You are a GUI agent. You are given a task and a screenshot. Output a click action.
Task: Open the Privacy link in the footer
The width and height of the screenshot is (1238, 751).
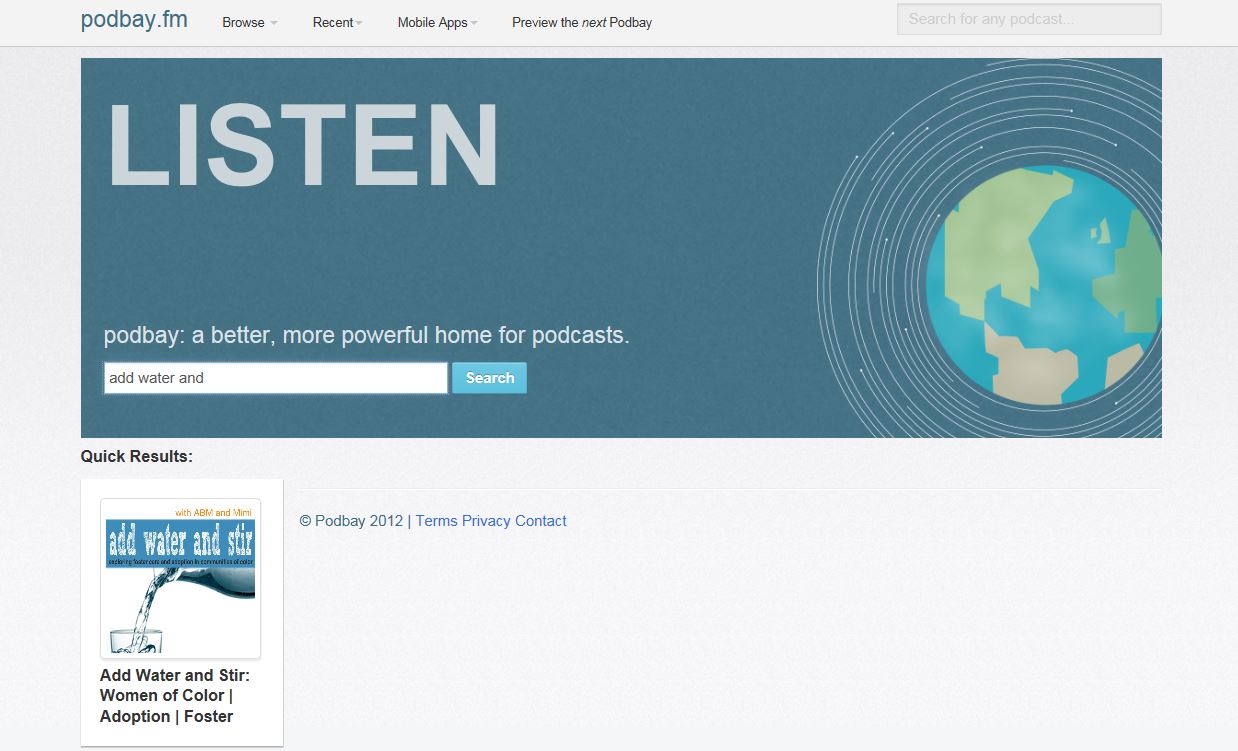(x=486, y=521)
